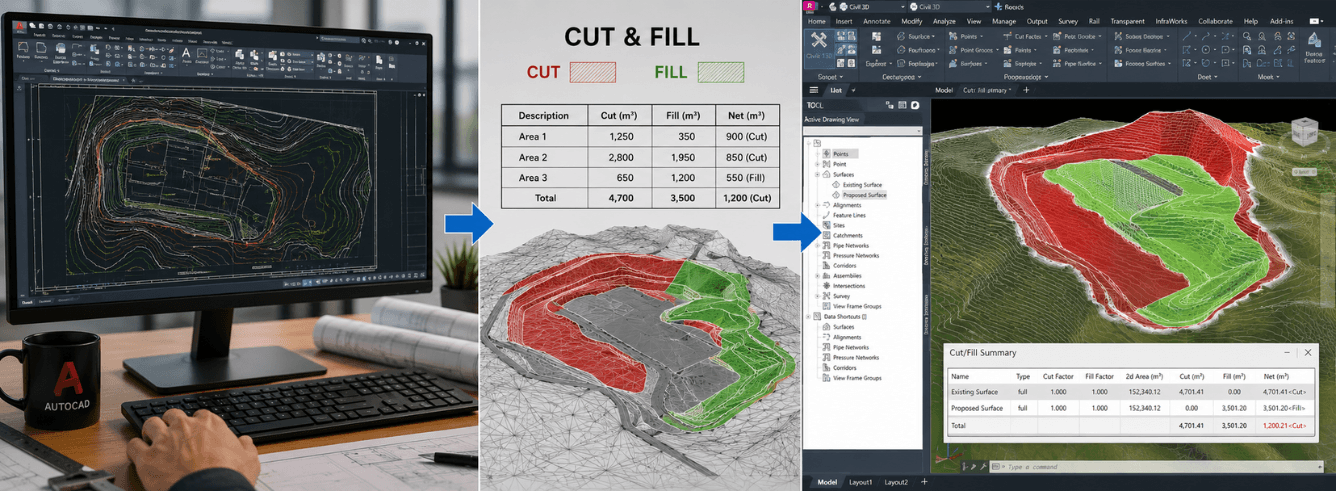Viewport: 1336px width, 491px height.
Task: Click the 3,501.20<Fill> net value
Action: coord(1285,408)
